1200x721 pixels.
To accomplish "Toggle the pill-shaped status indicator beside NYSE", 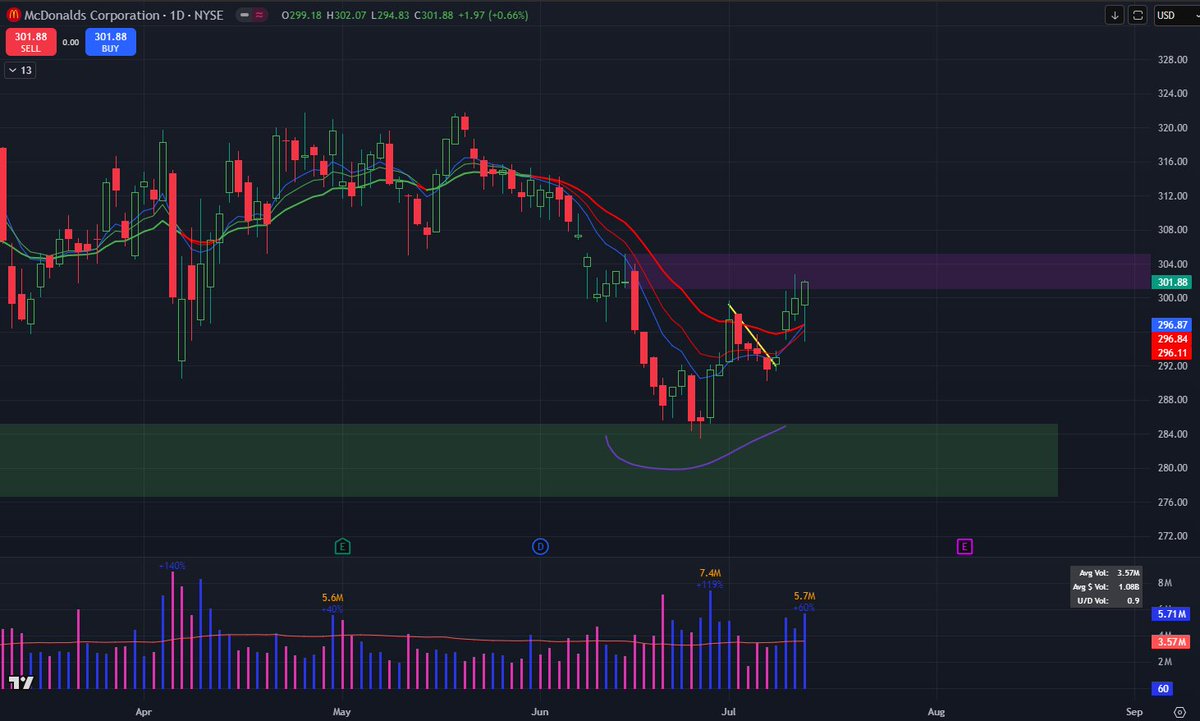I will point(251,15).
